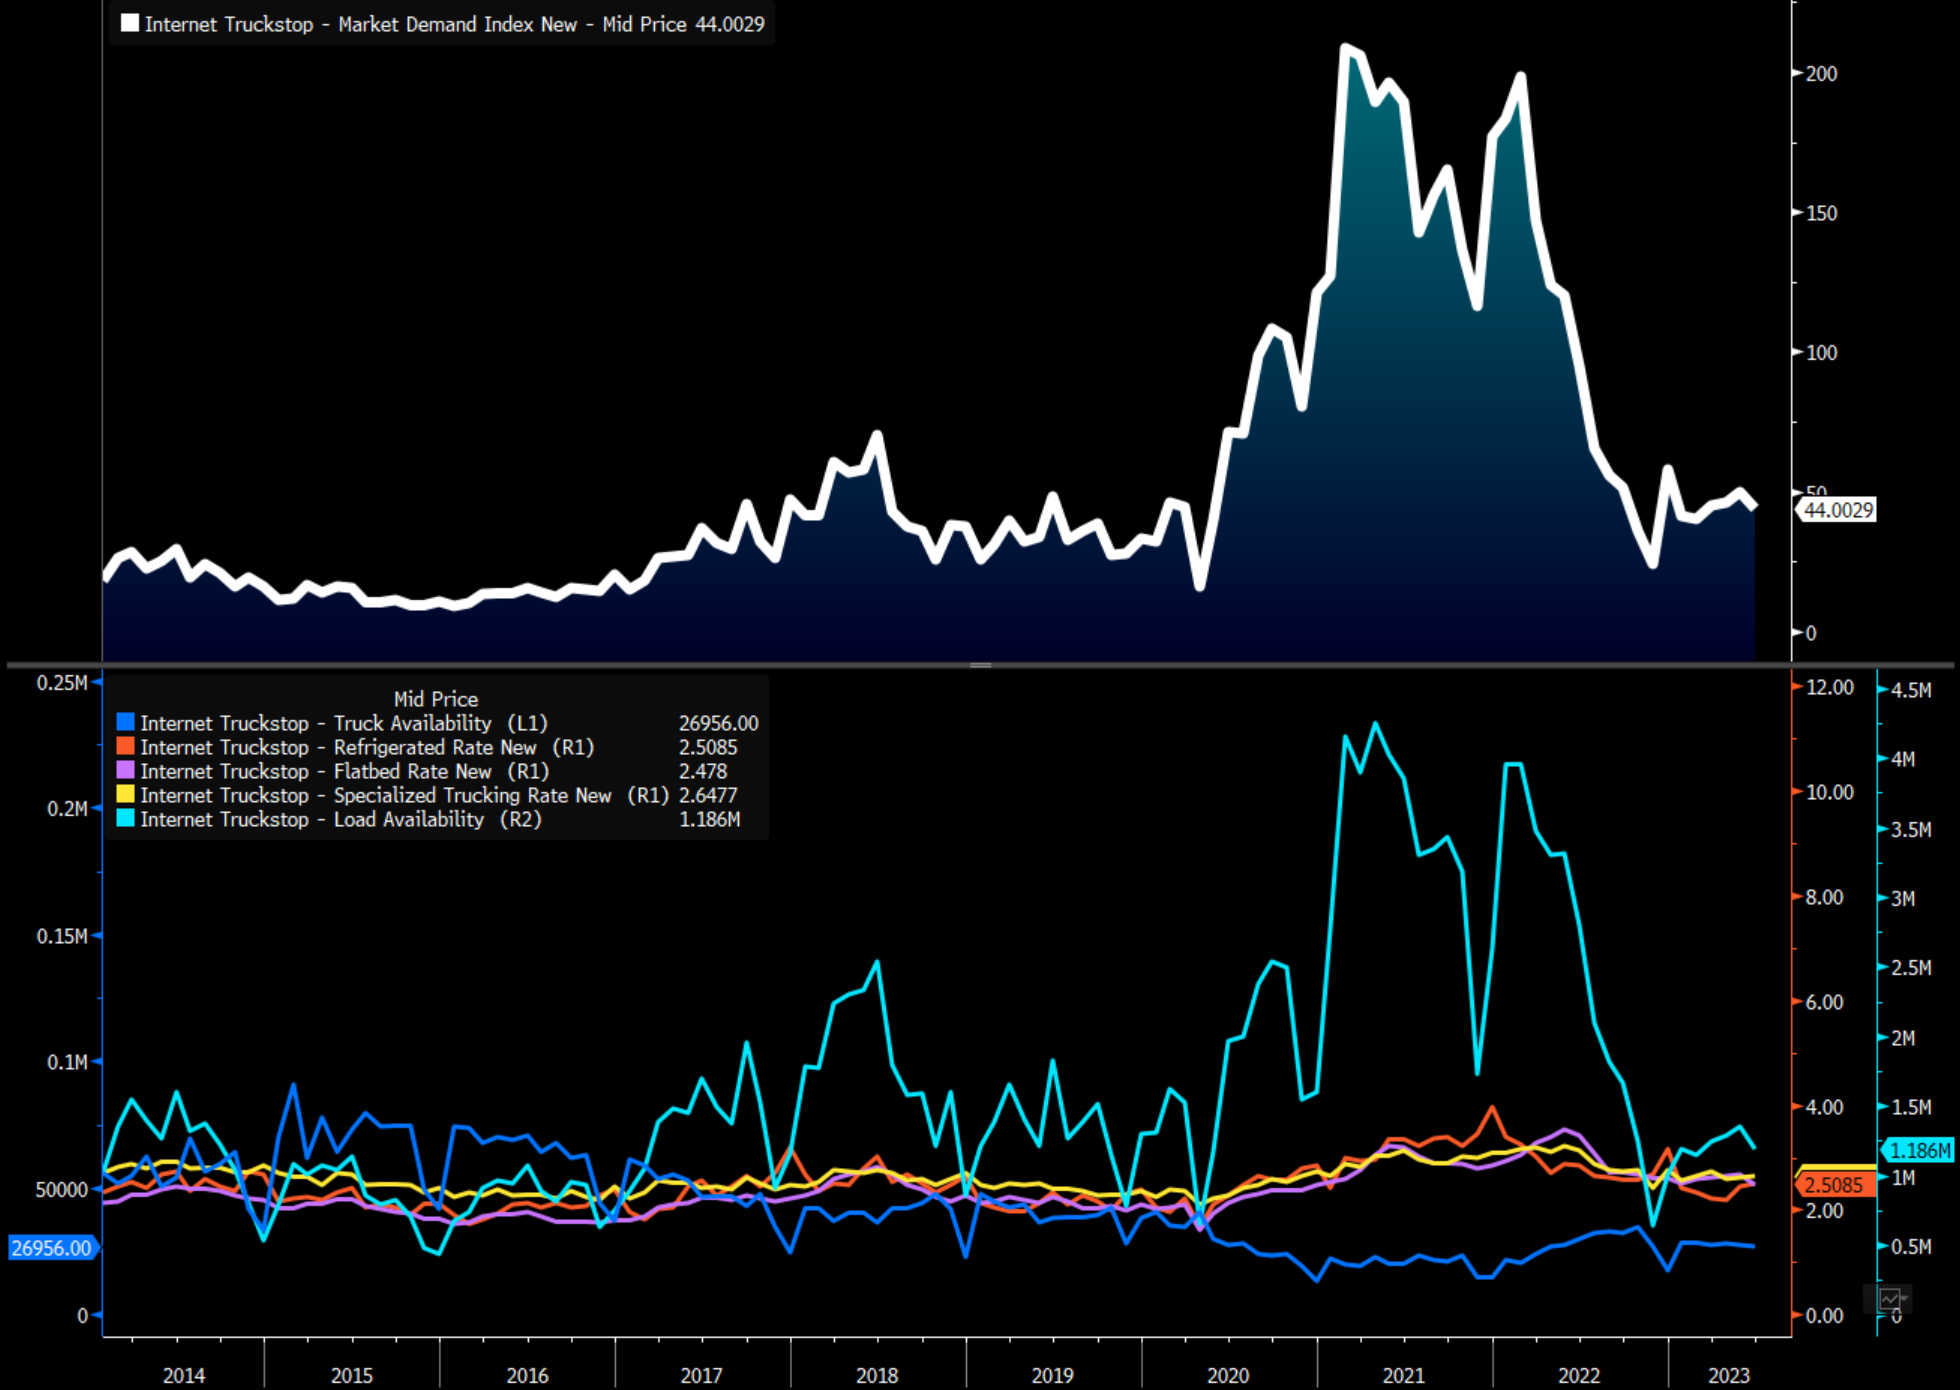
Task: Click the pane divider grip handle between charts
Action: (x=980, y=664)
